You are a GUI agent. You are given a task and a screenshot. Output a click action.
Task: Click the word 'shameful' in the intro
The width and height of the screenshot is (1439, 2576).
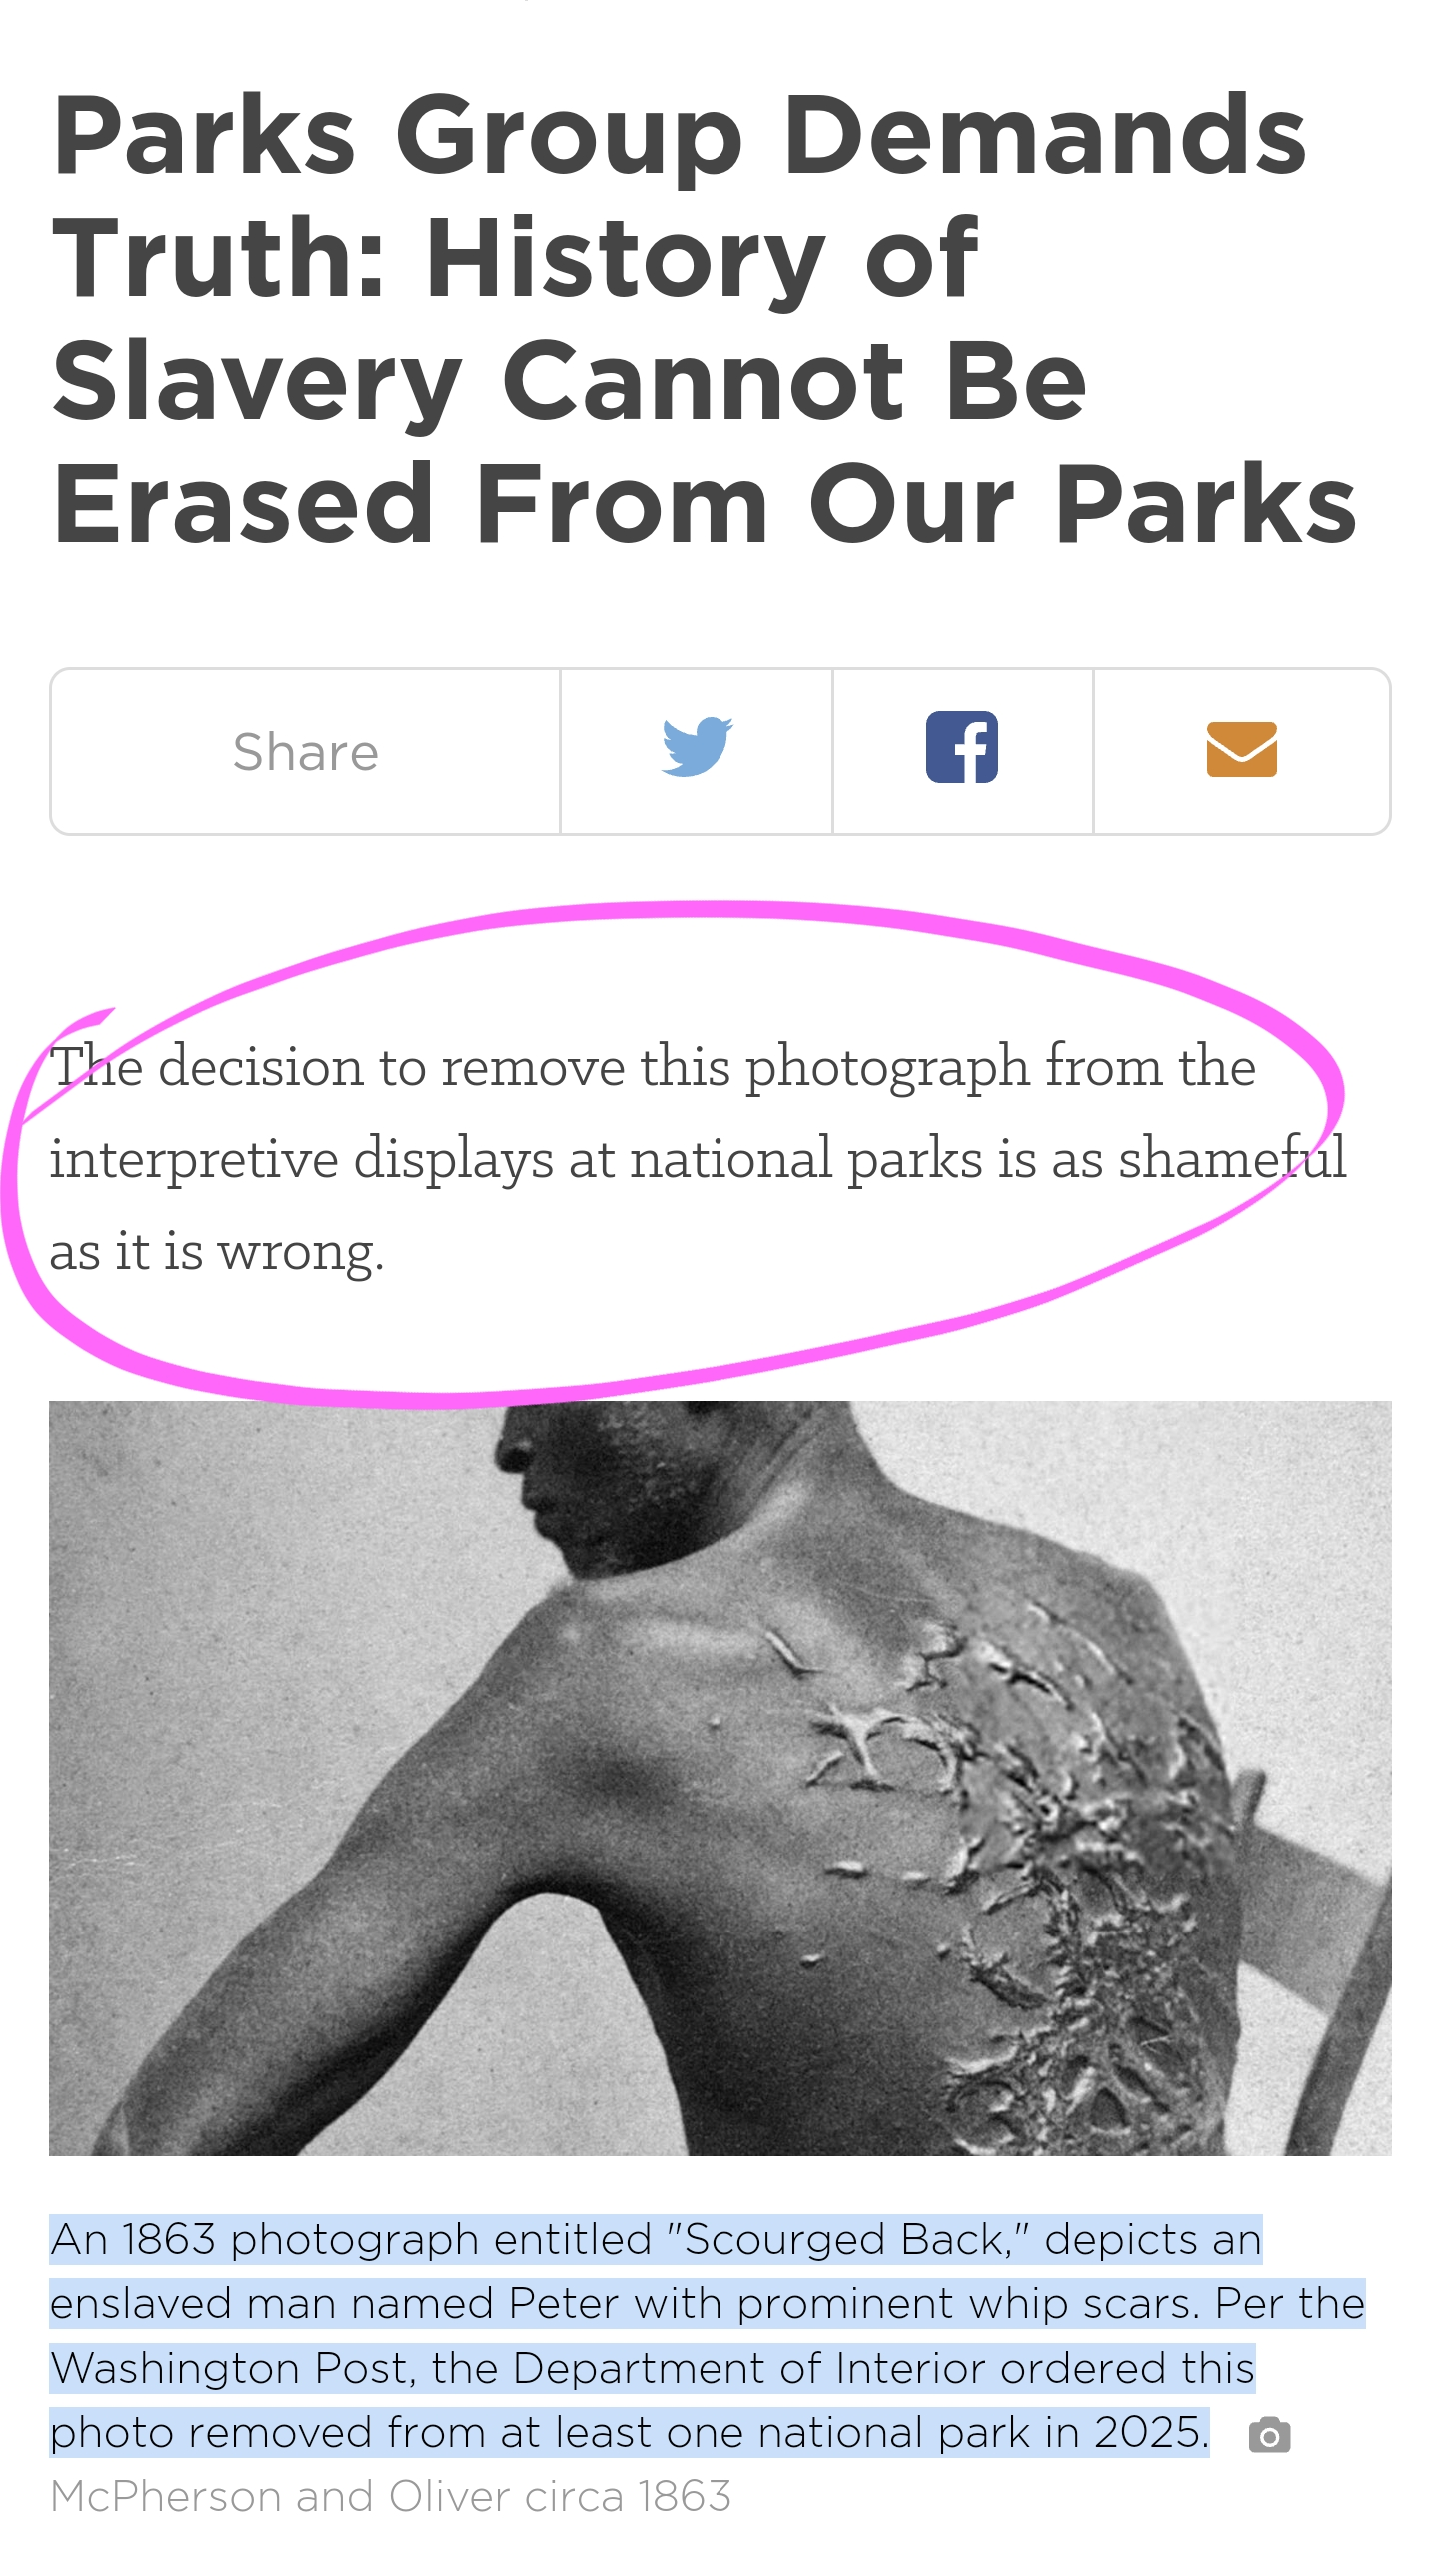(x=1232, y=1158)
